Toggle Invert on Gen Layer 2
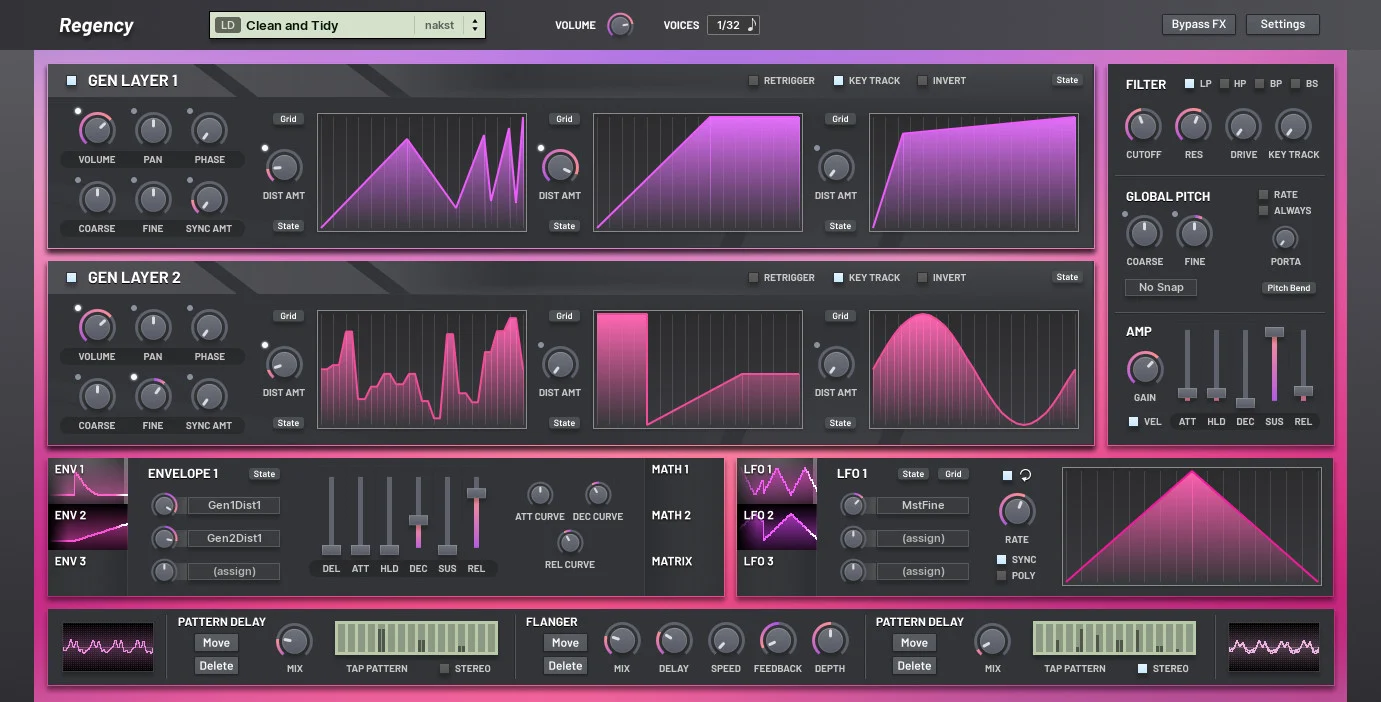Screen dimensions: 1381x702 pyautogui.click(x=923, y=278)
